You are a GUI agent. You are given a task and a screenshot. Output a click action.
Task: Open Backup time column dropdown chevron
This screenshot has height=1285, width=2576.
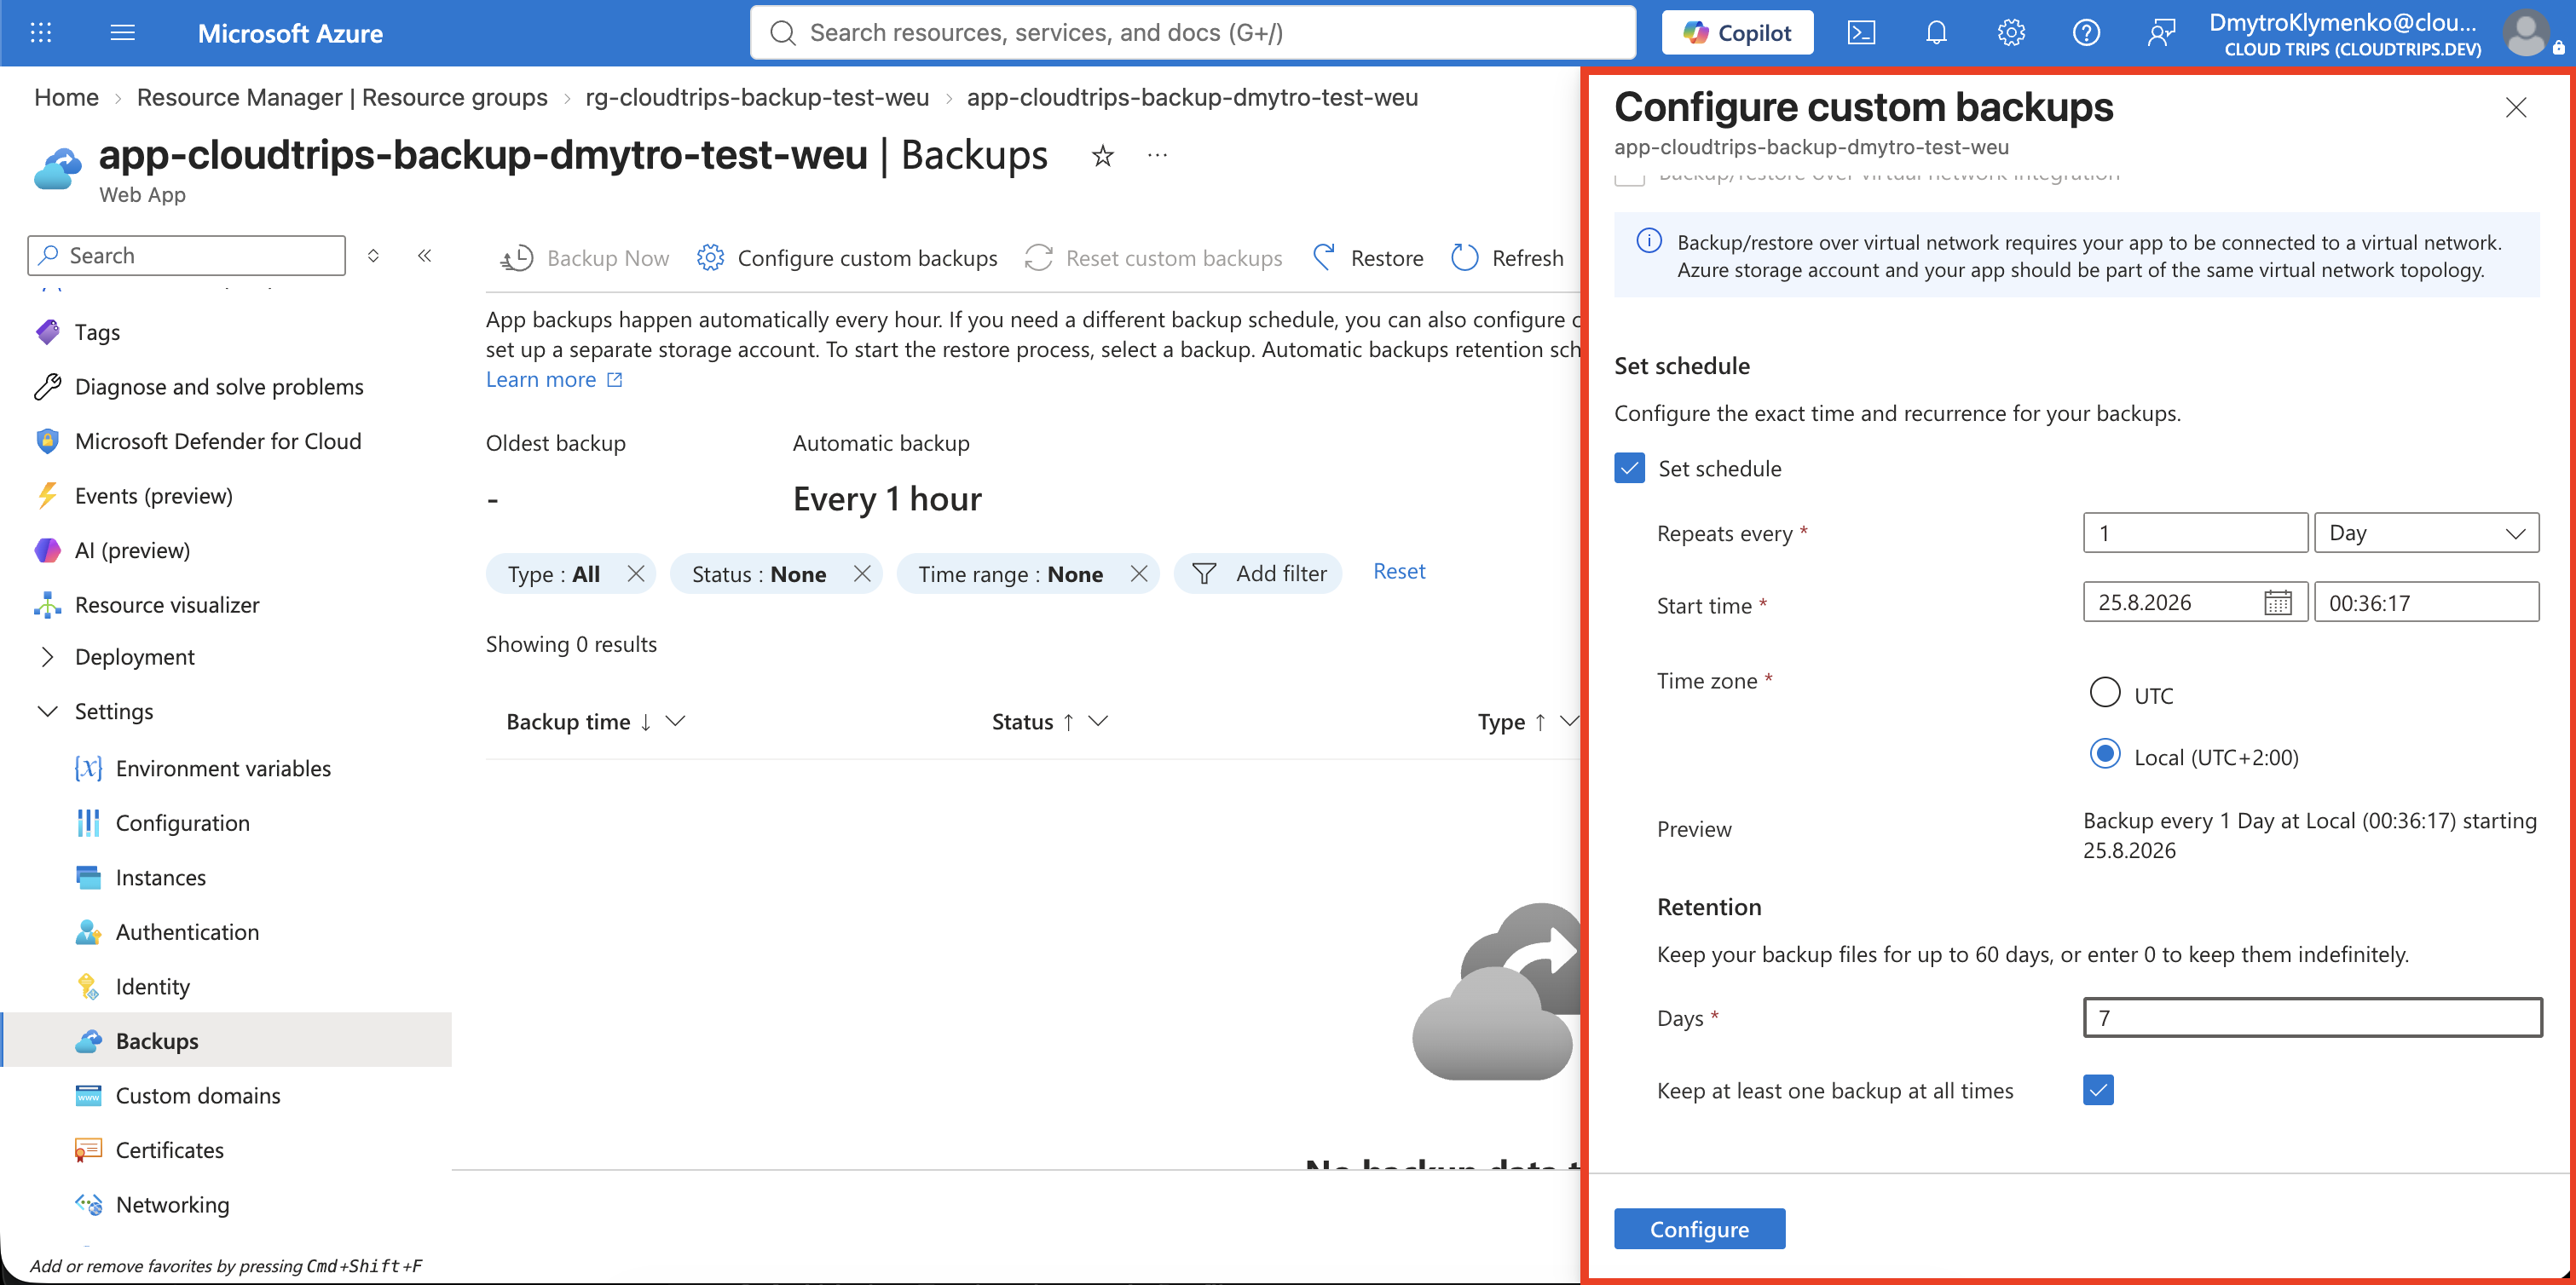coord(676,721)
